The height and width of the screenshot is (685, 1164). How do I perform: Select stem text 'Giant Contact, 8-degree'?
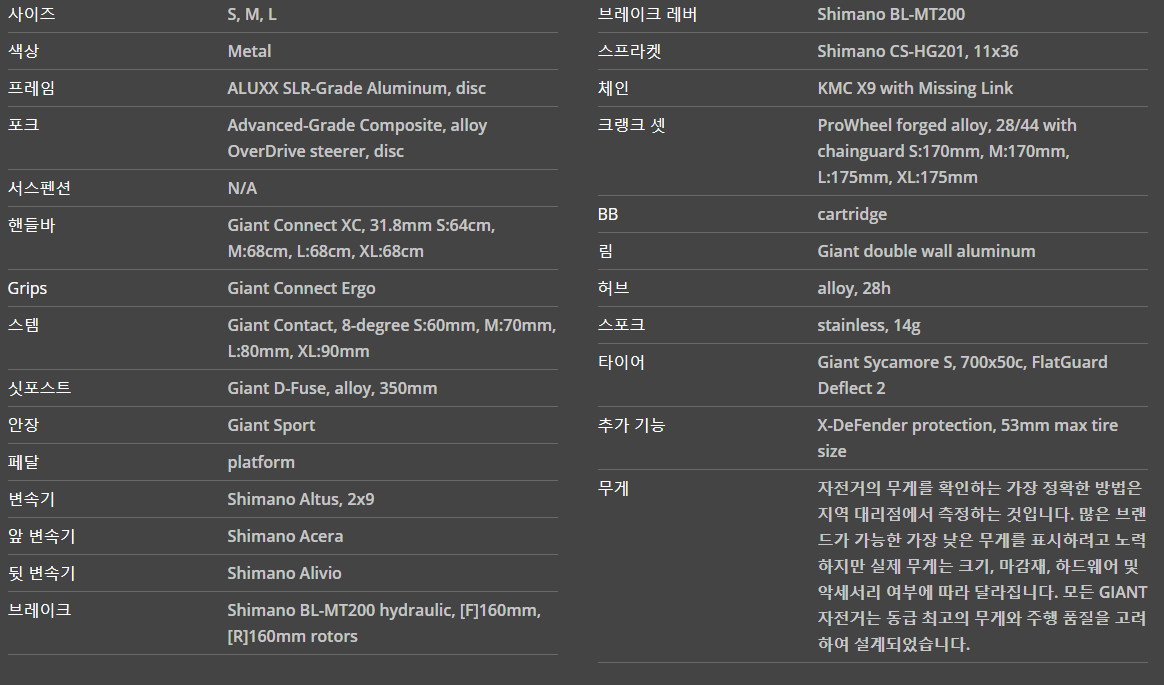[x=318, y=325]
